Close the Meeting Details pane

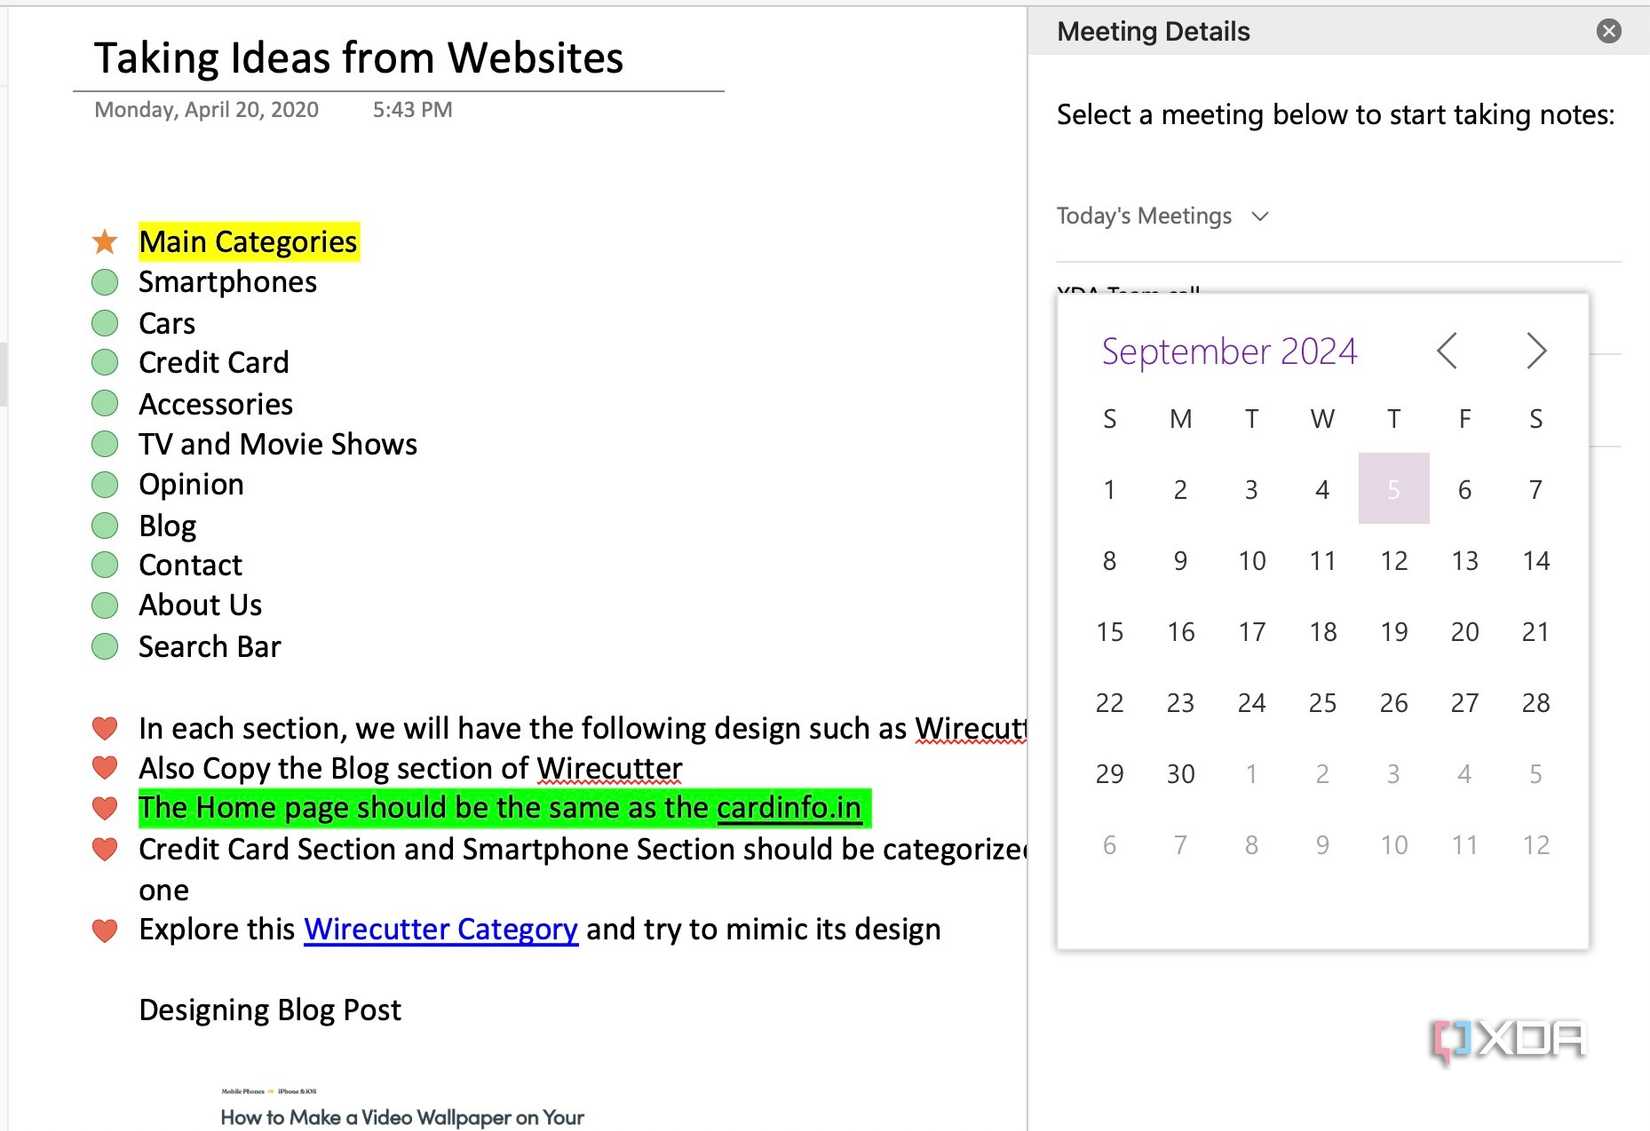[x=1607, y=31]
